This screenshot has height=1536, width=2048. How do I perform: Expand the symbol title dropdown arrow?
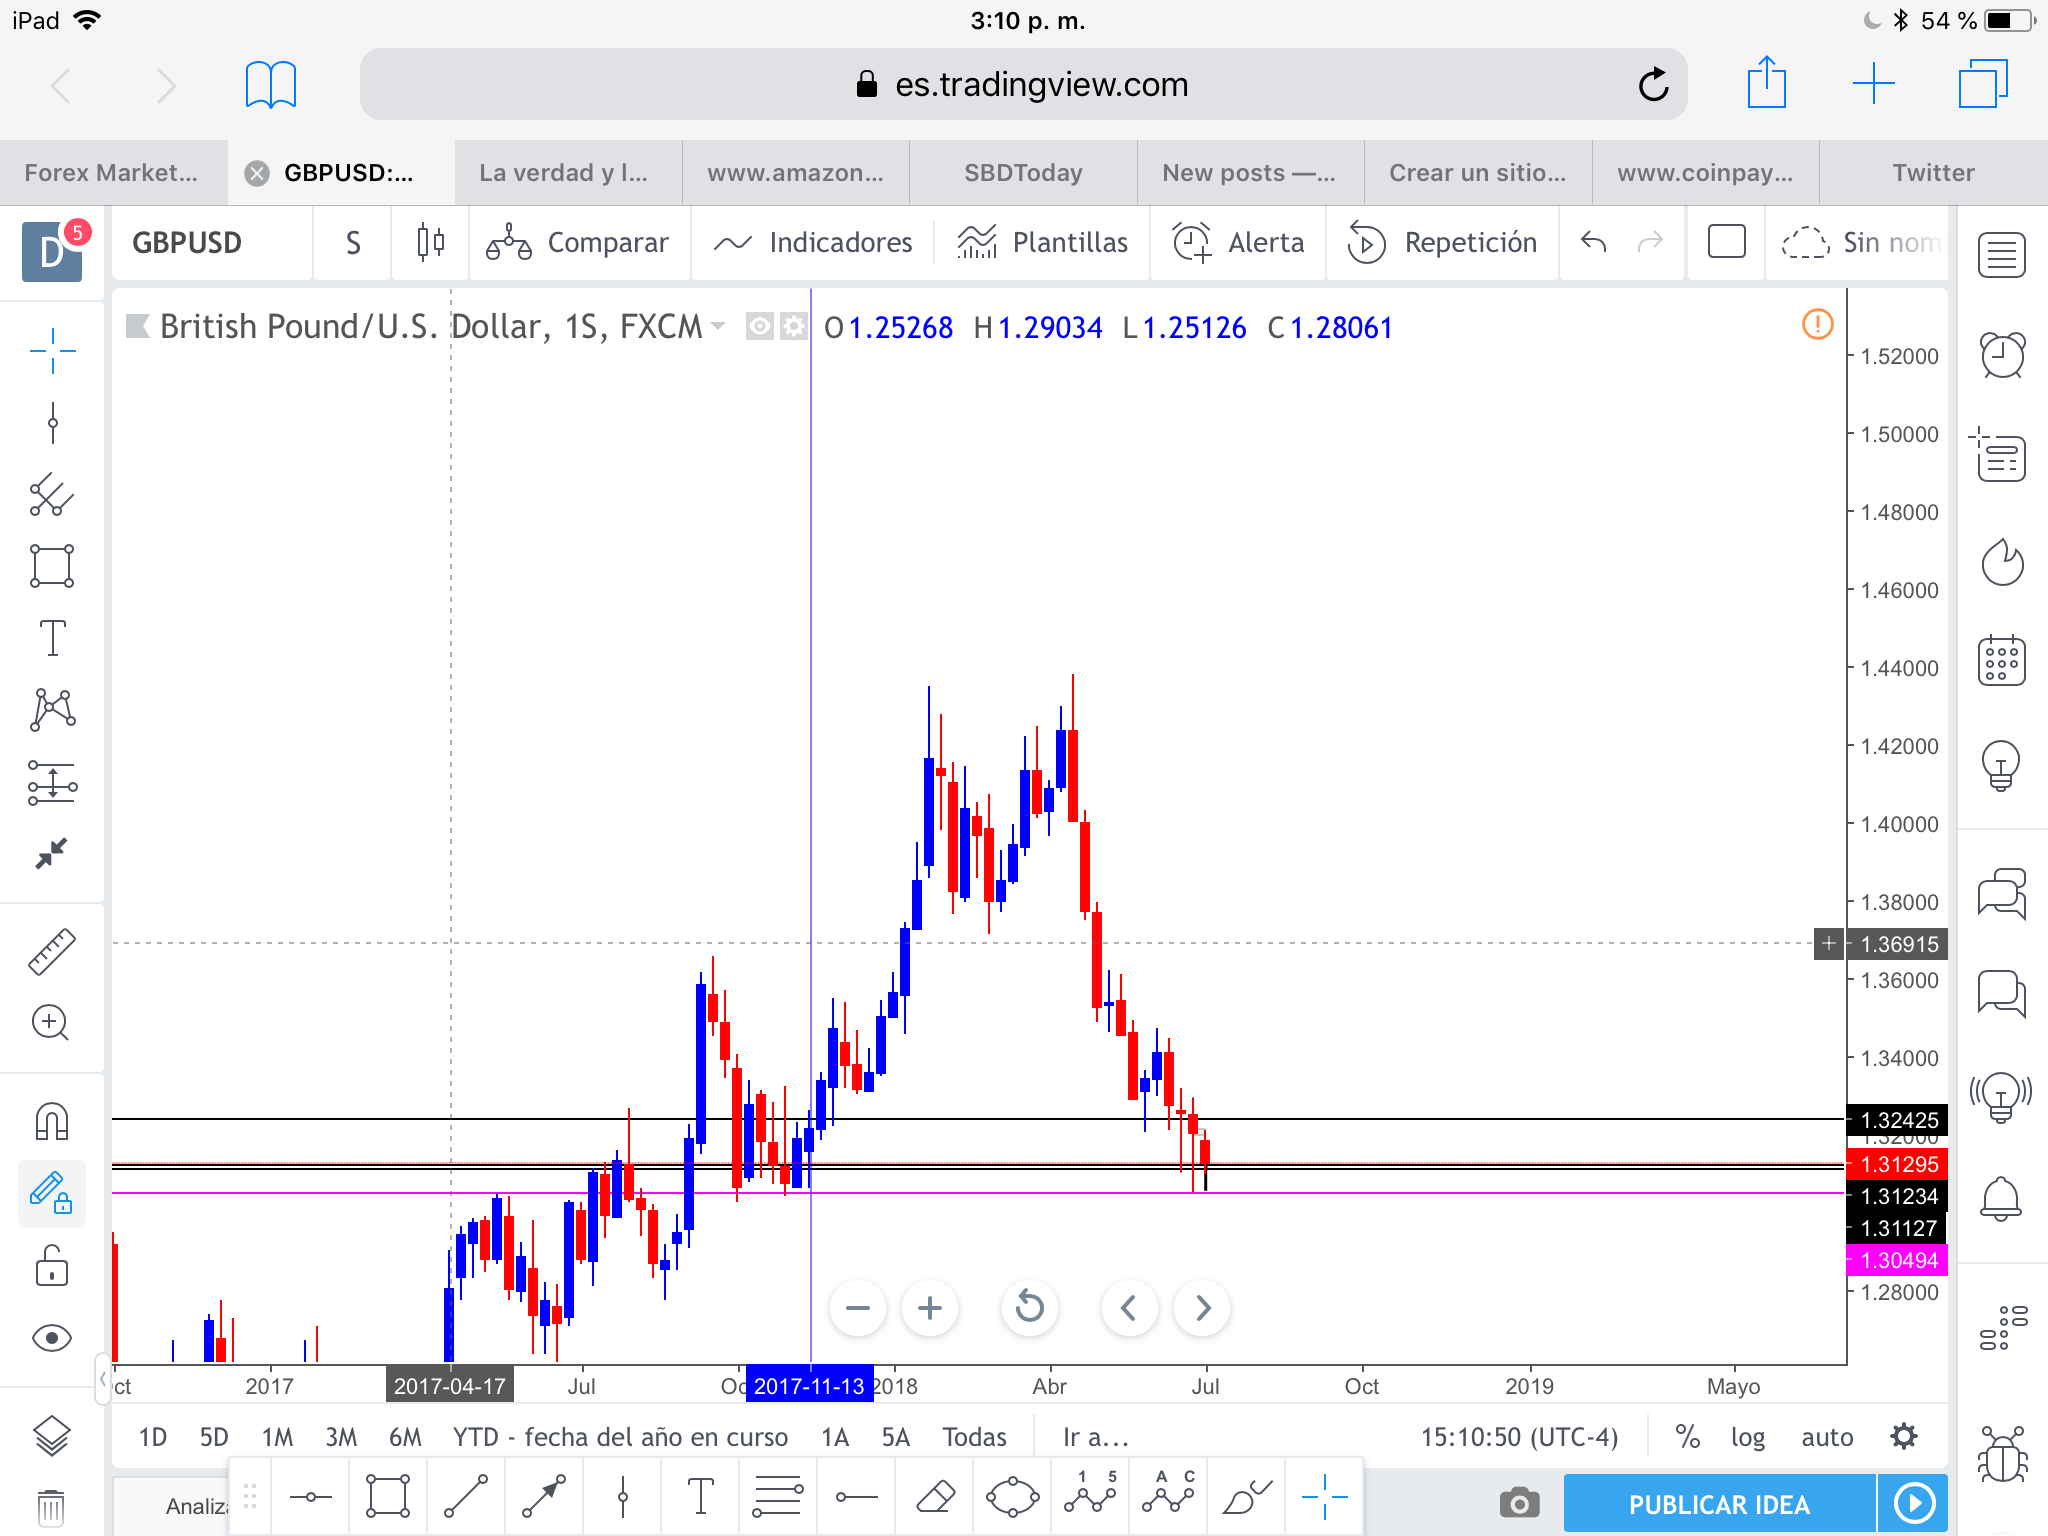coord(718,326)
